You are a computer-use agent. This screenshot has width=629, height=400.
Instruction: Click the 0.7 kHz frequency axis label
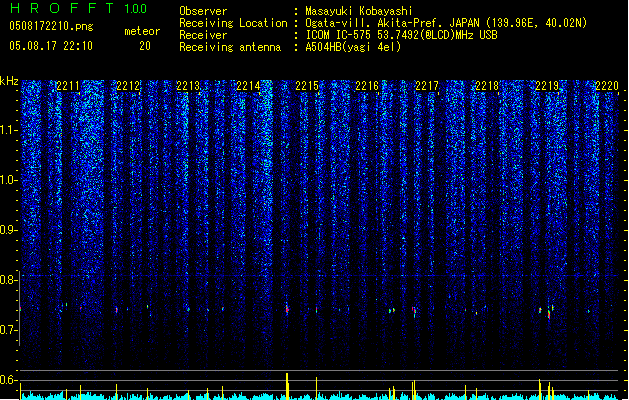pos(8,330)
